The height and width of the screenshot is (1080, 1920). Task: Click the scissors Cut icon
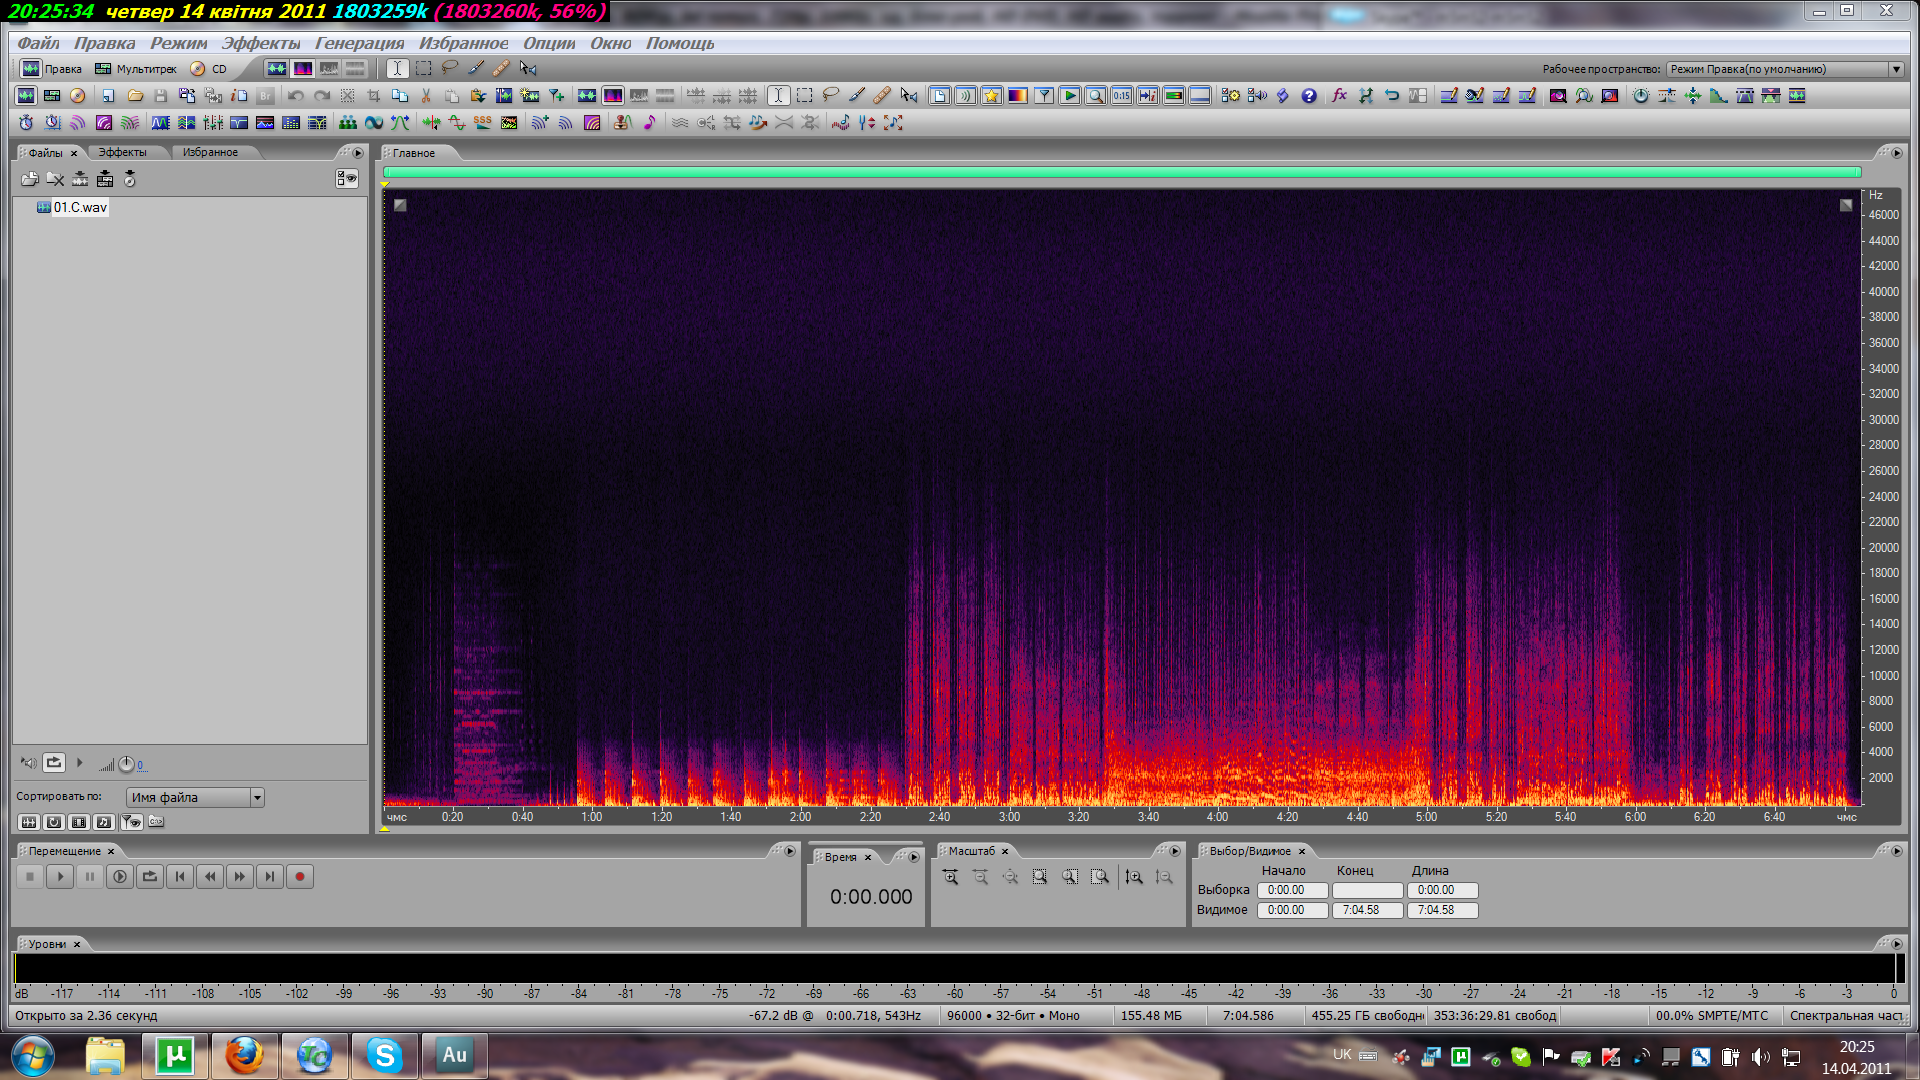click(426, 96)
